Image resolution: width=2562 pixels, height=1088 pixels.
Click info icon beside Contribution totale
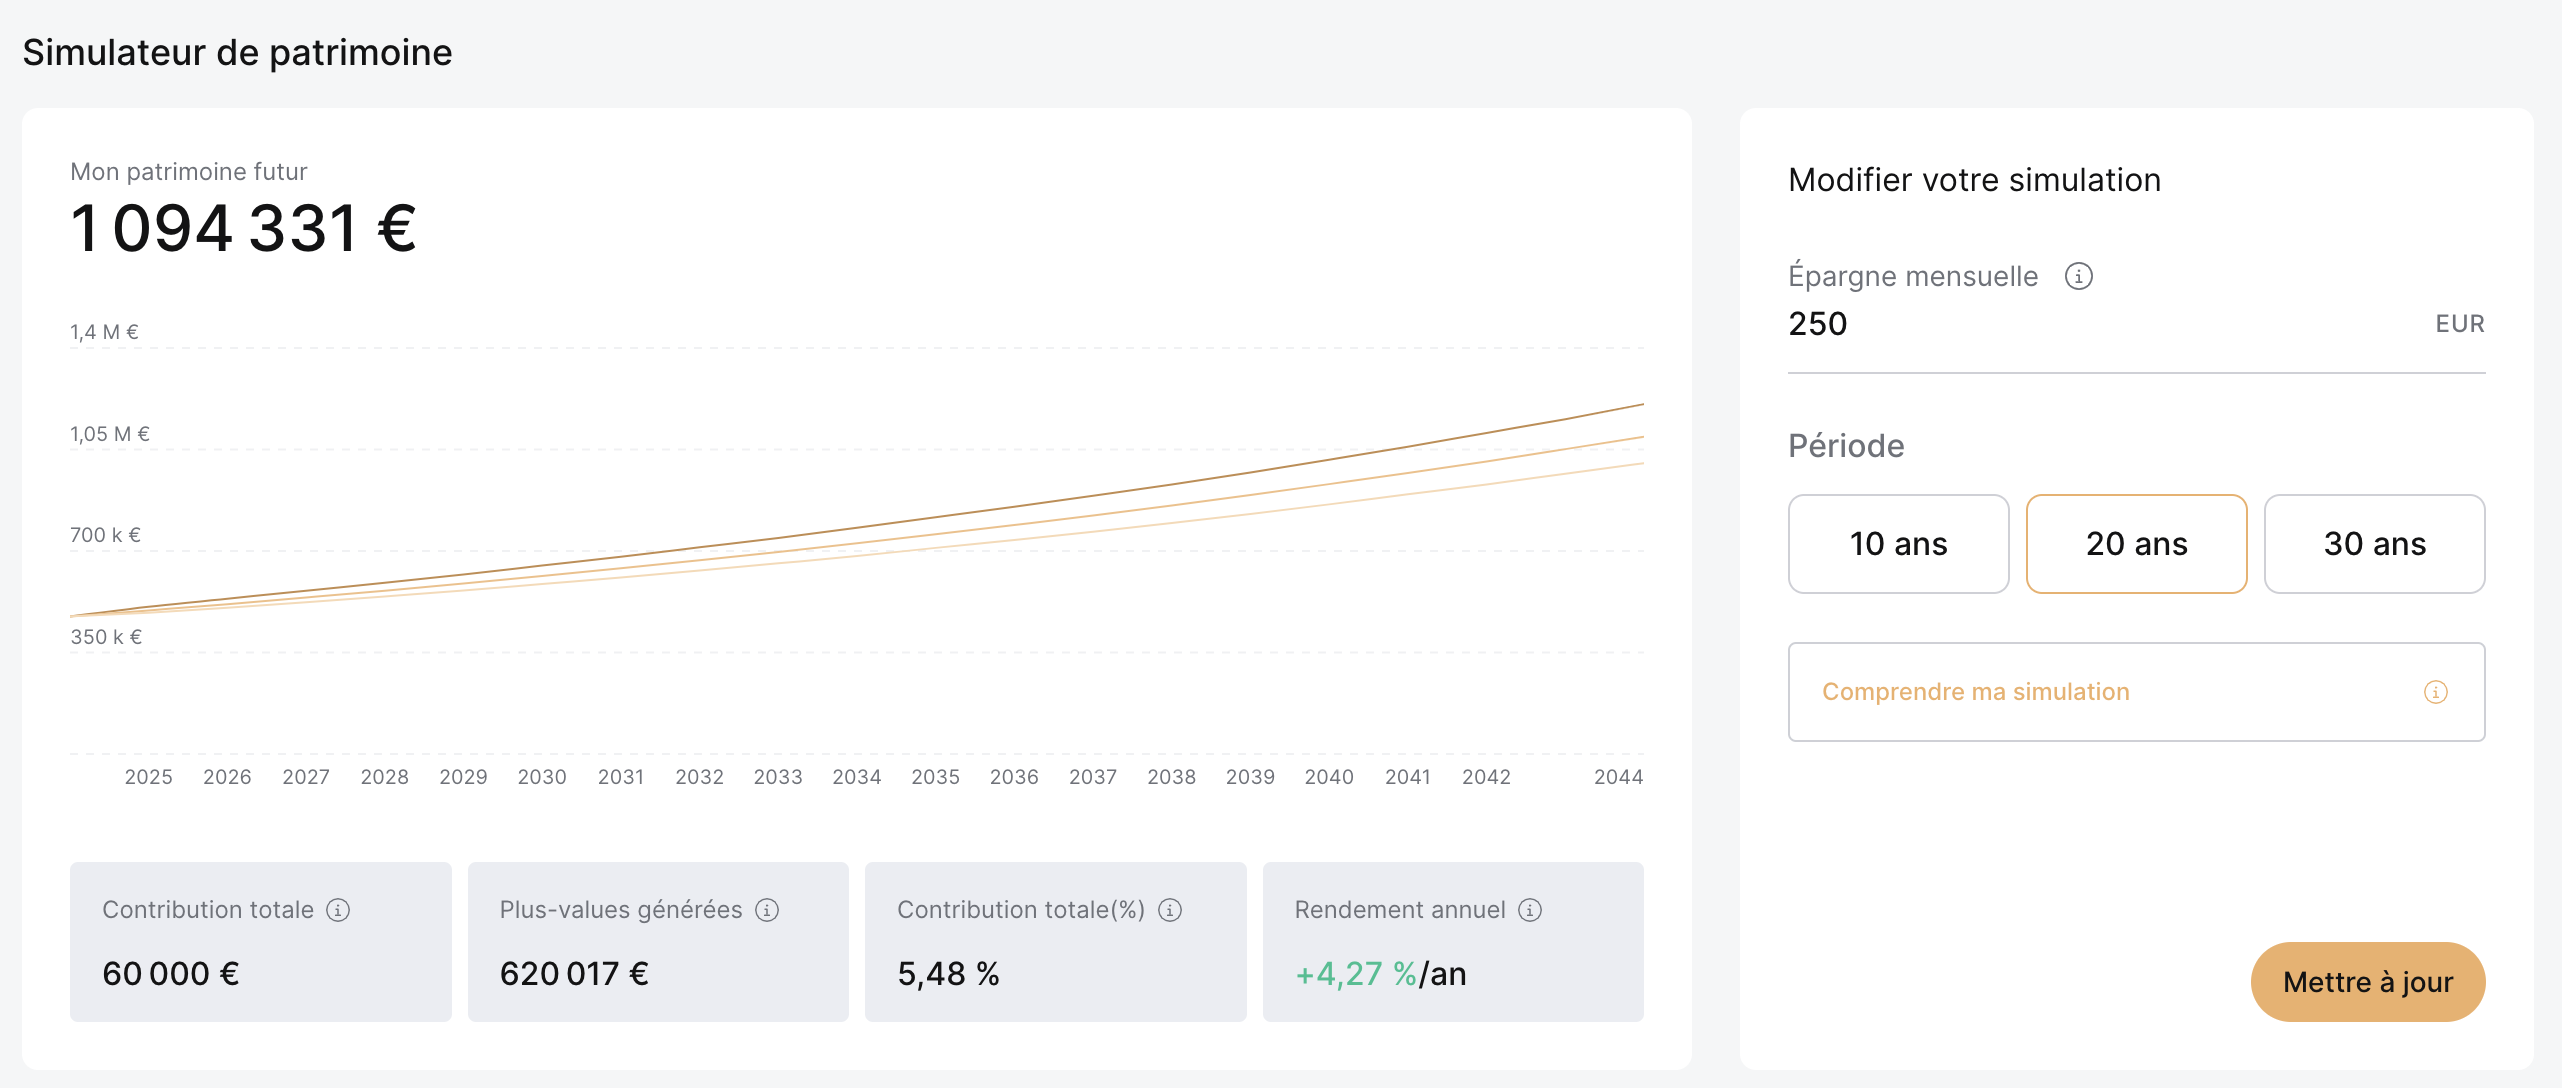(x=338, y=910)
